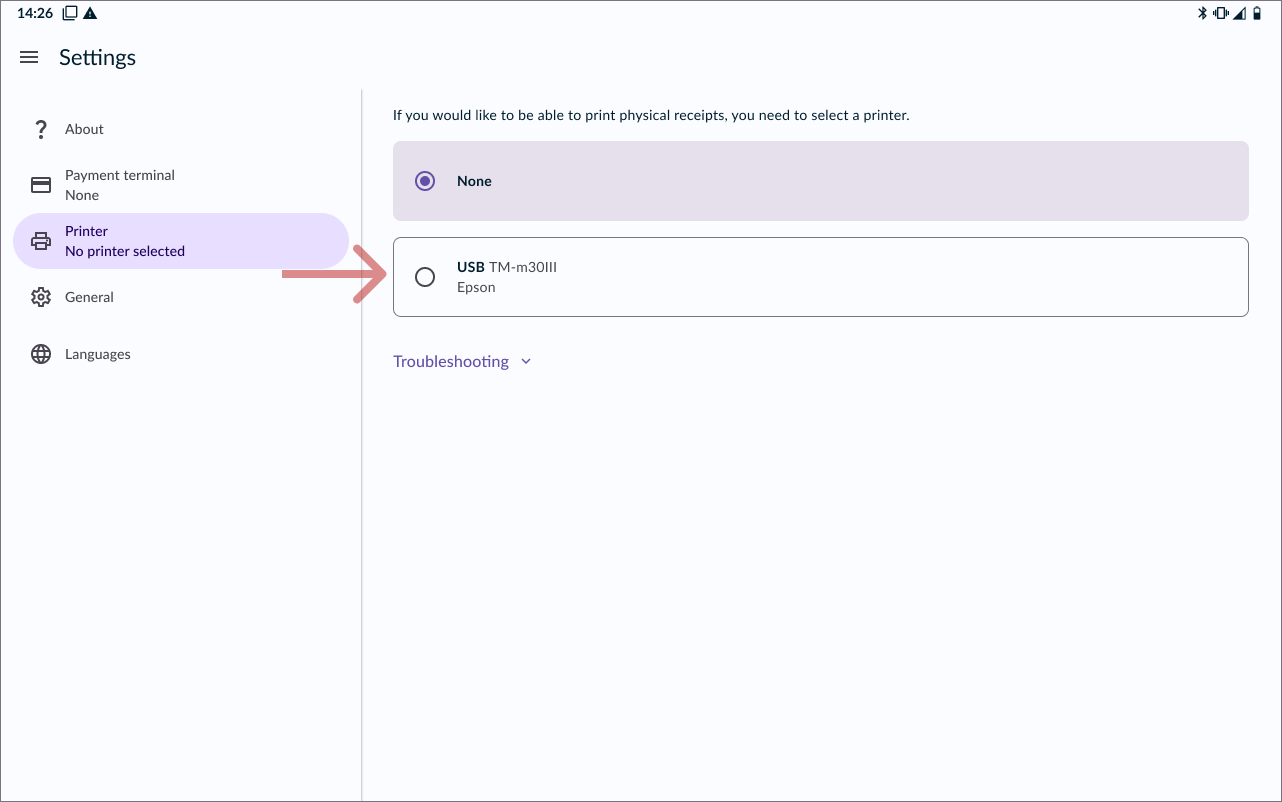Open the About settings section

pyautogui.click(x=180, y=129)
